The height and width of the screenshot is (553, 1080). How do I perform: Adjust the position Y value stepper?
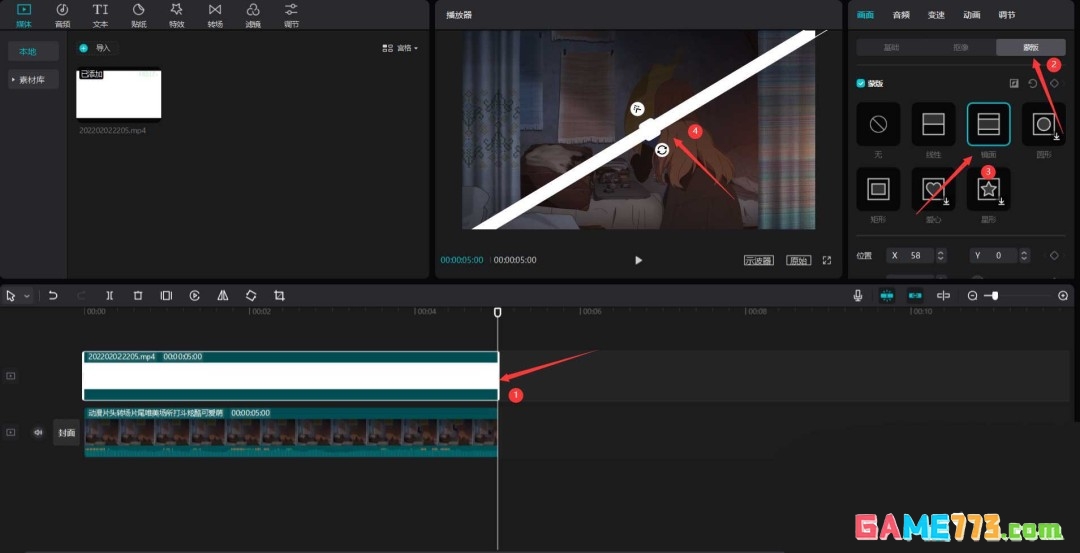1024,255
